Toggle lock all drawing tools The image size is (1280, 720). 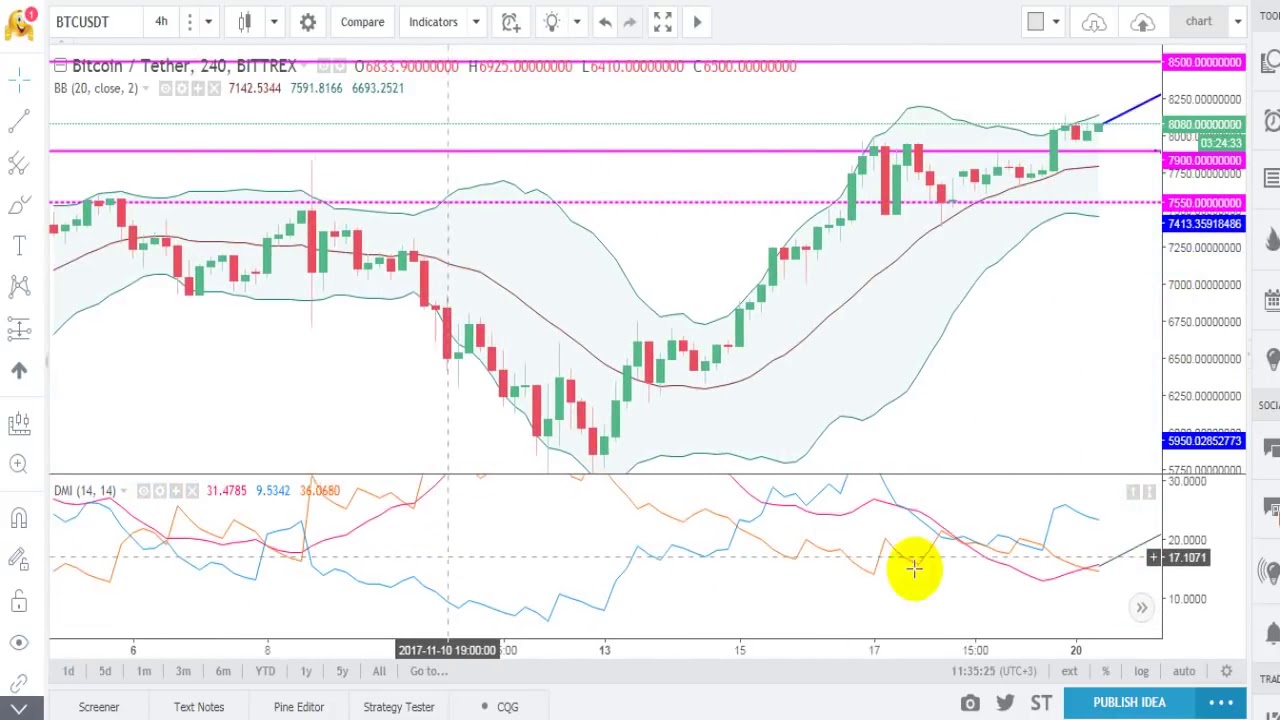pyautogui.click(x=19, y=601)
